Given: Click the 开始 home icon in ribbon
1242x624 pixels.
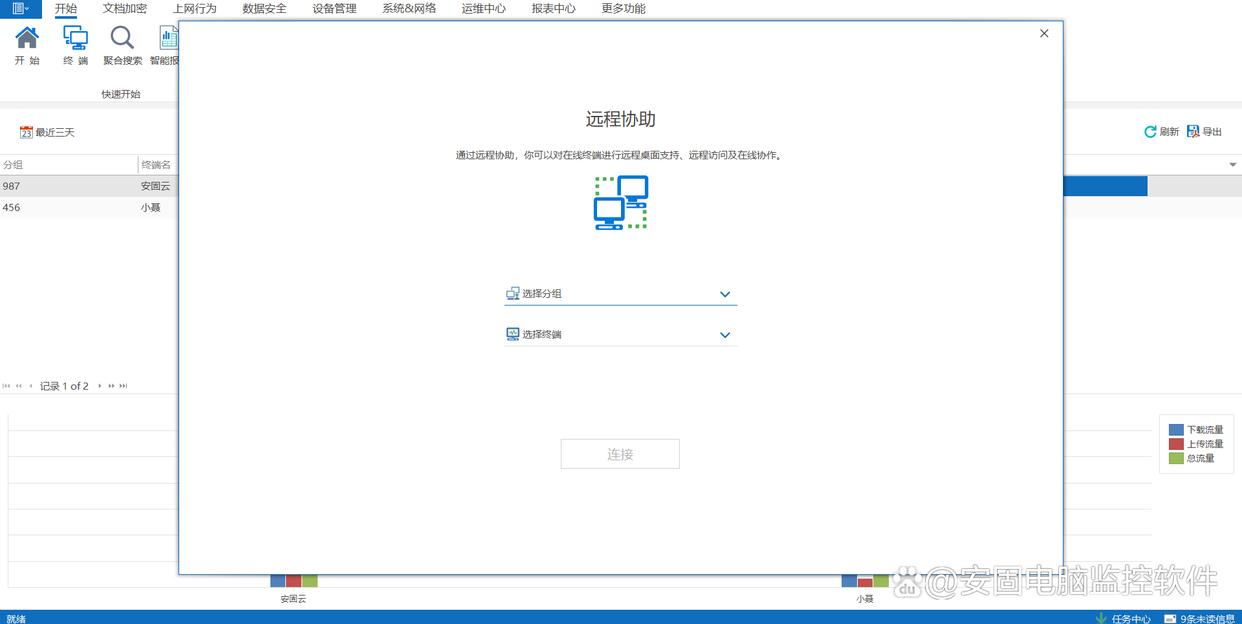Looking at the screenshot, I should click(27, 38).
